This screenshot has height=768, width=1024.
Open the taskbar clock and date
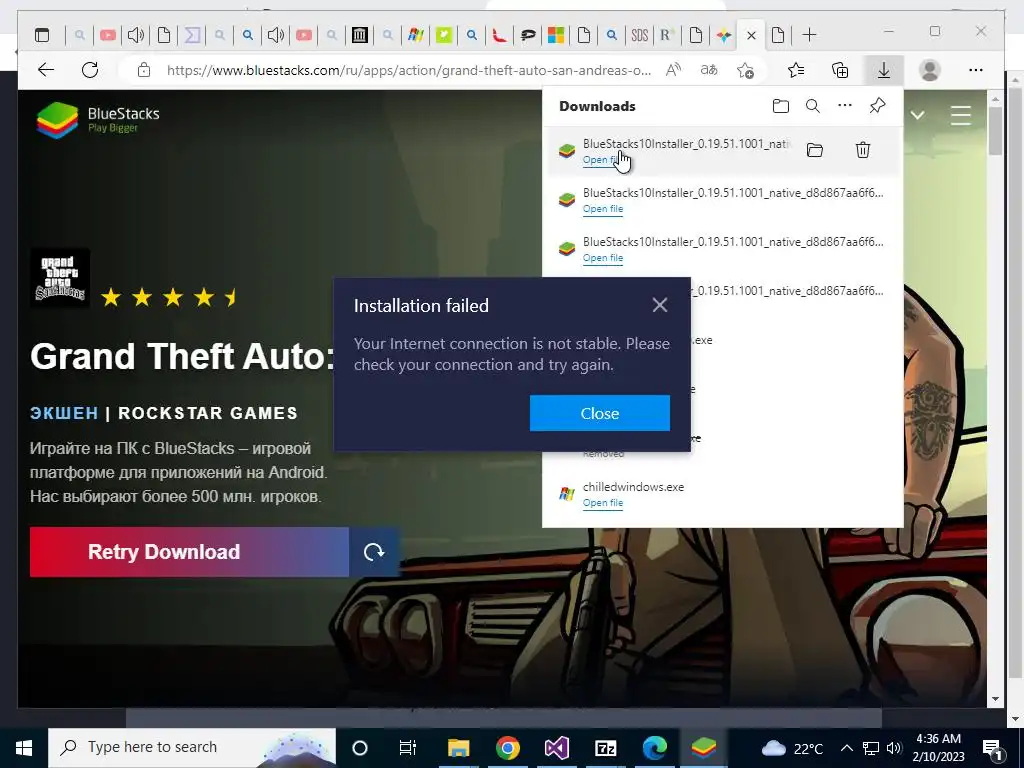click(x=938, y=748)
